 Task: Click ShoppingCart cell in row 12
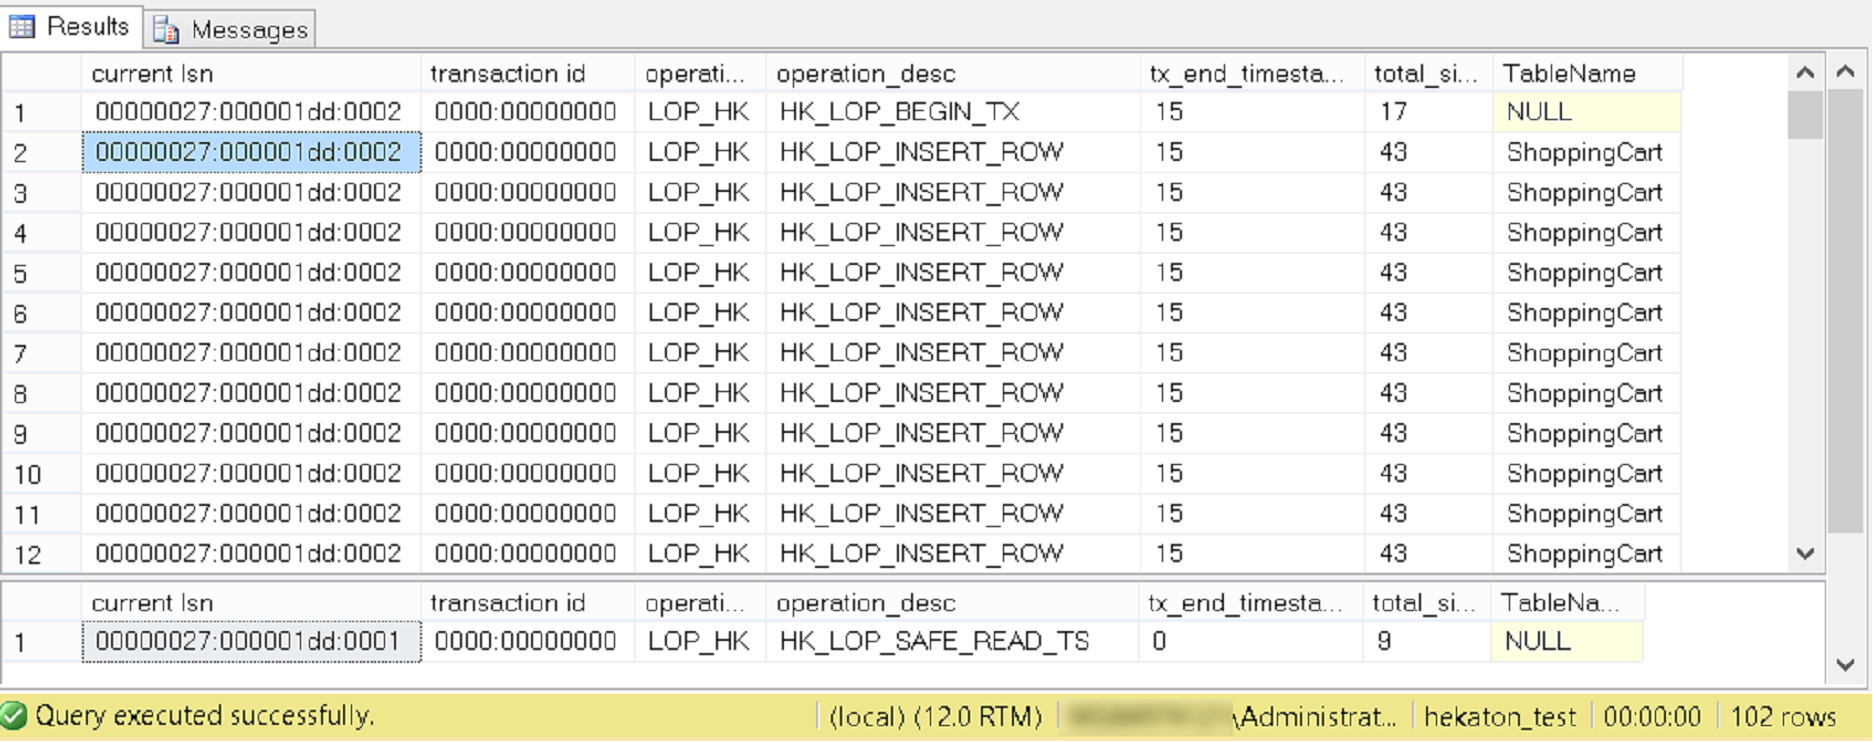tap(1586, 553)
